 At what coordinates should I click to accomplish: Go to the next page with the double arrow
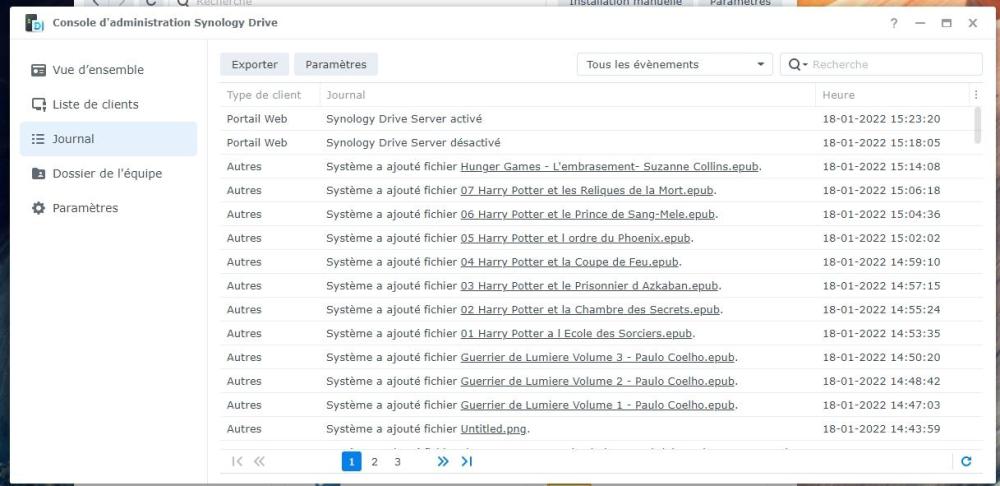(x=443, y=461)
